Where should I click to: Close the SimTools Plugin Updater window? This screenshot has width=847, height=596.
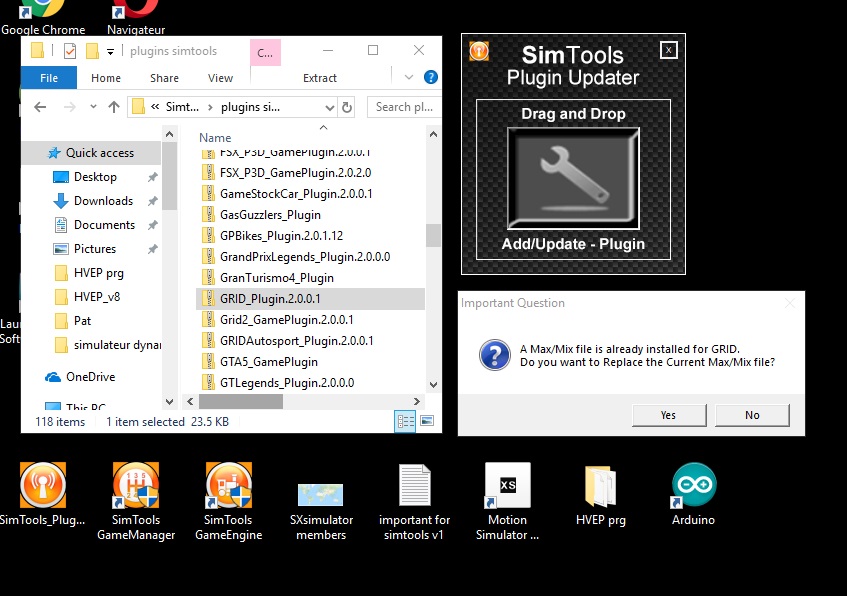click(x=668, y=50)
